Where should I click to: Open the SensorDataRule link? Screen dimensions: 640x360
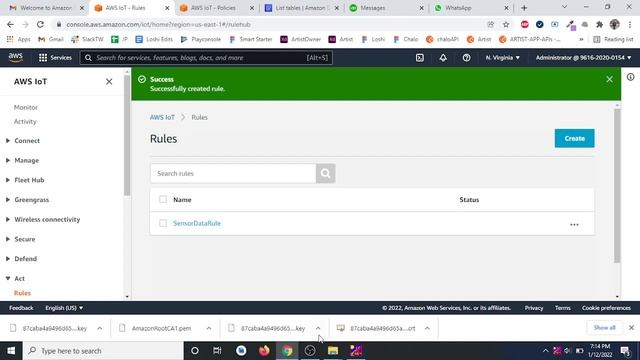pyautogui.click(x=197, y=223)
